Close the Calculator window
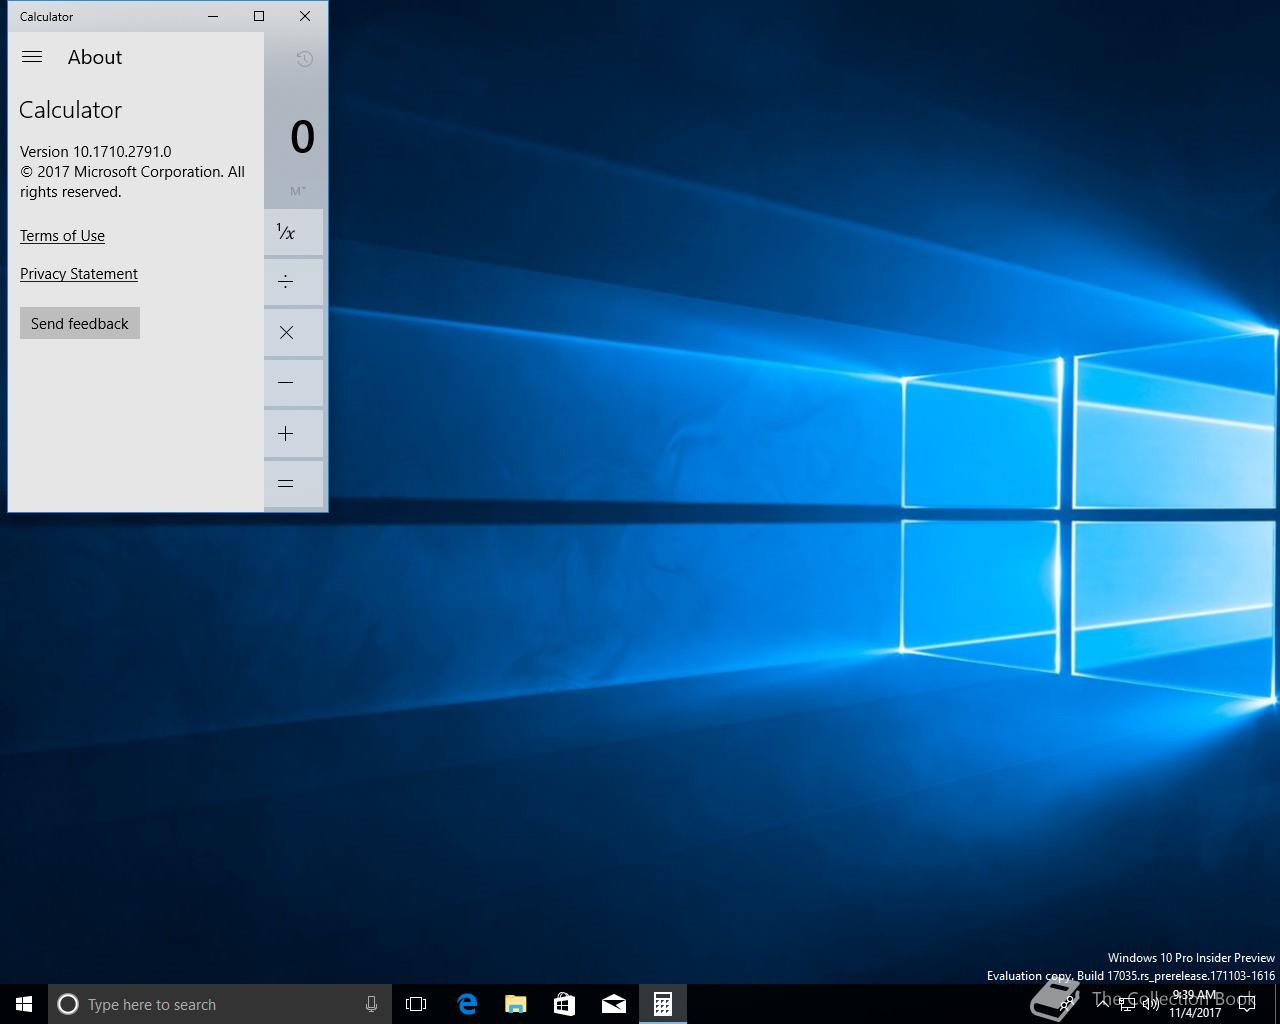Screen dimensions: 1280x1024 pos(305,16)
